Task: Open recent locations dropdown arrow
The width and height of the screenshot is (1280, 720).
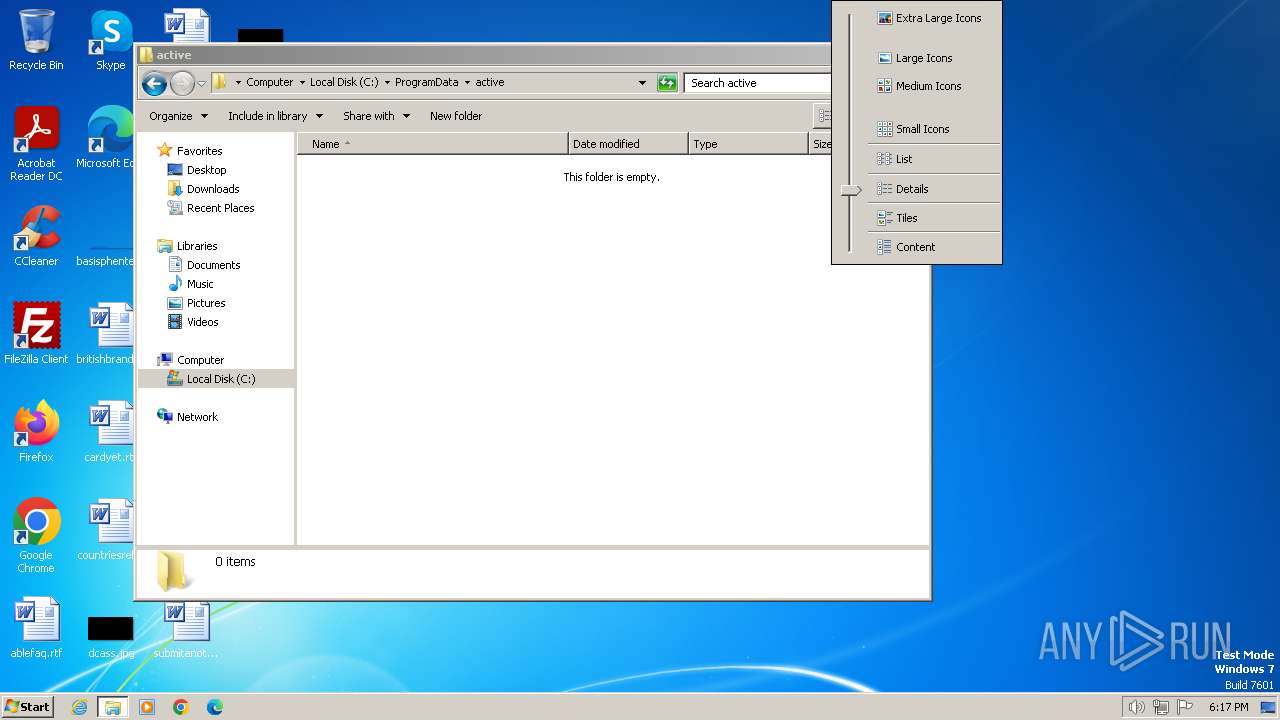Action: point(201,83)
